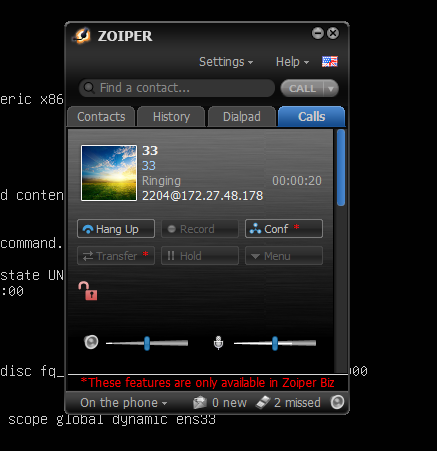Click the Zoiper Biz features notice
The height and width of the screenshot is (451, 437).
point(207,382)
